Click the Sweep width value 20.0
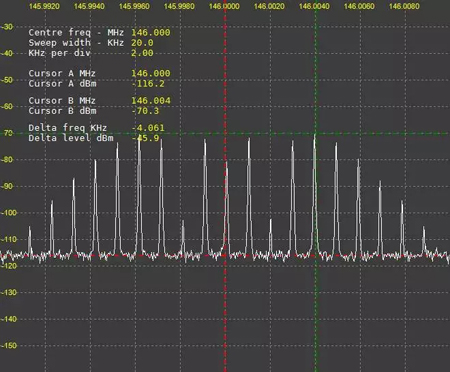The width and height of the screenshot is (450, 372). click(142, 43)
